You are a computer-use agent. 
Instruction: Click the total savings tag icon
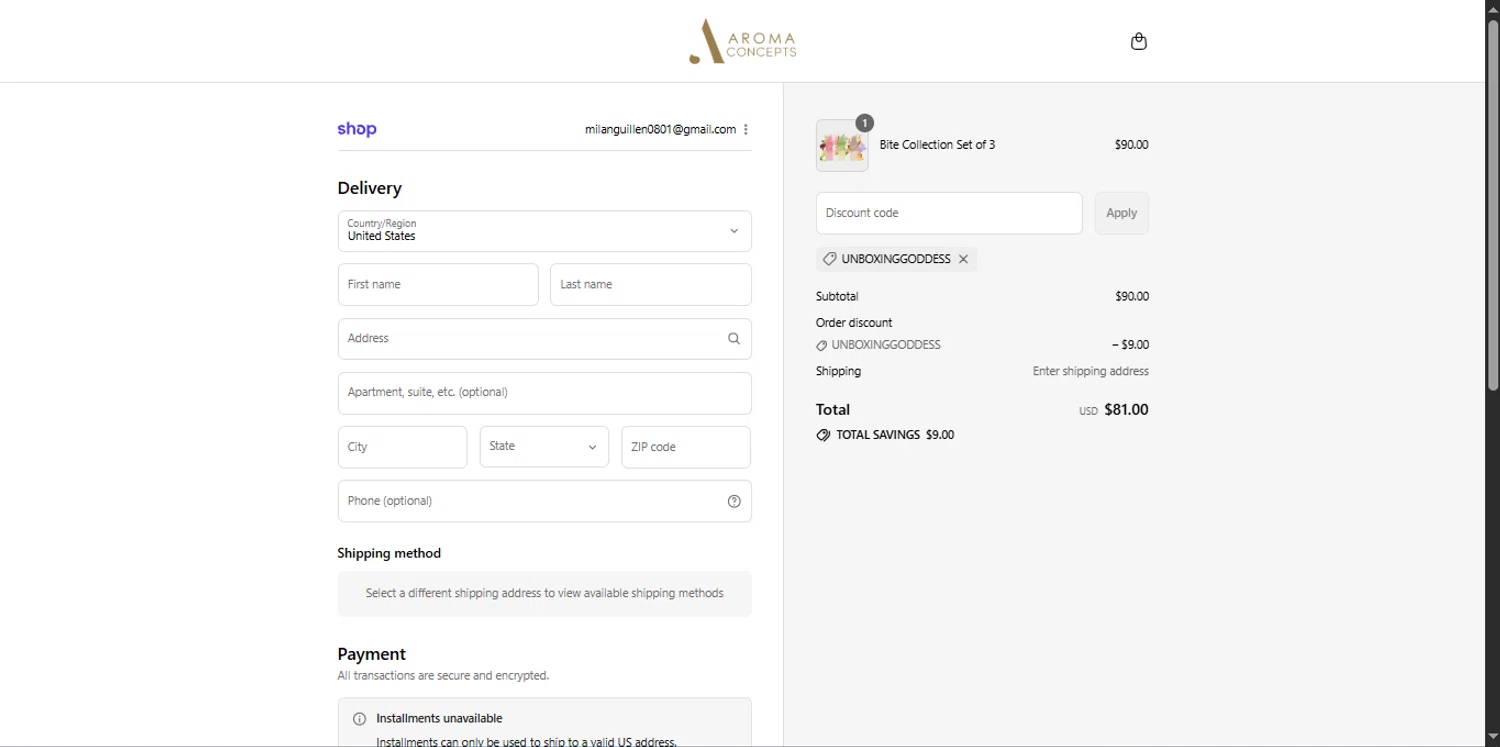(823, 435)
